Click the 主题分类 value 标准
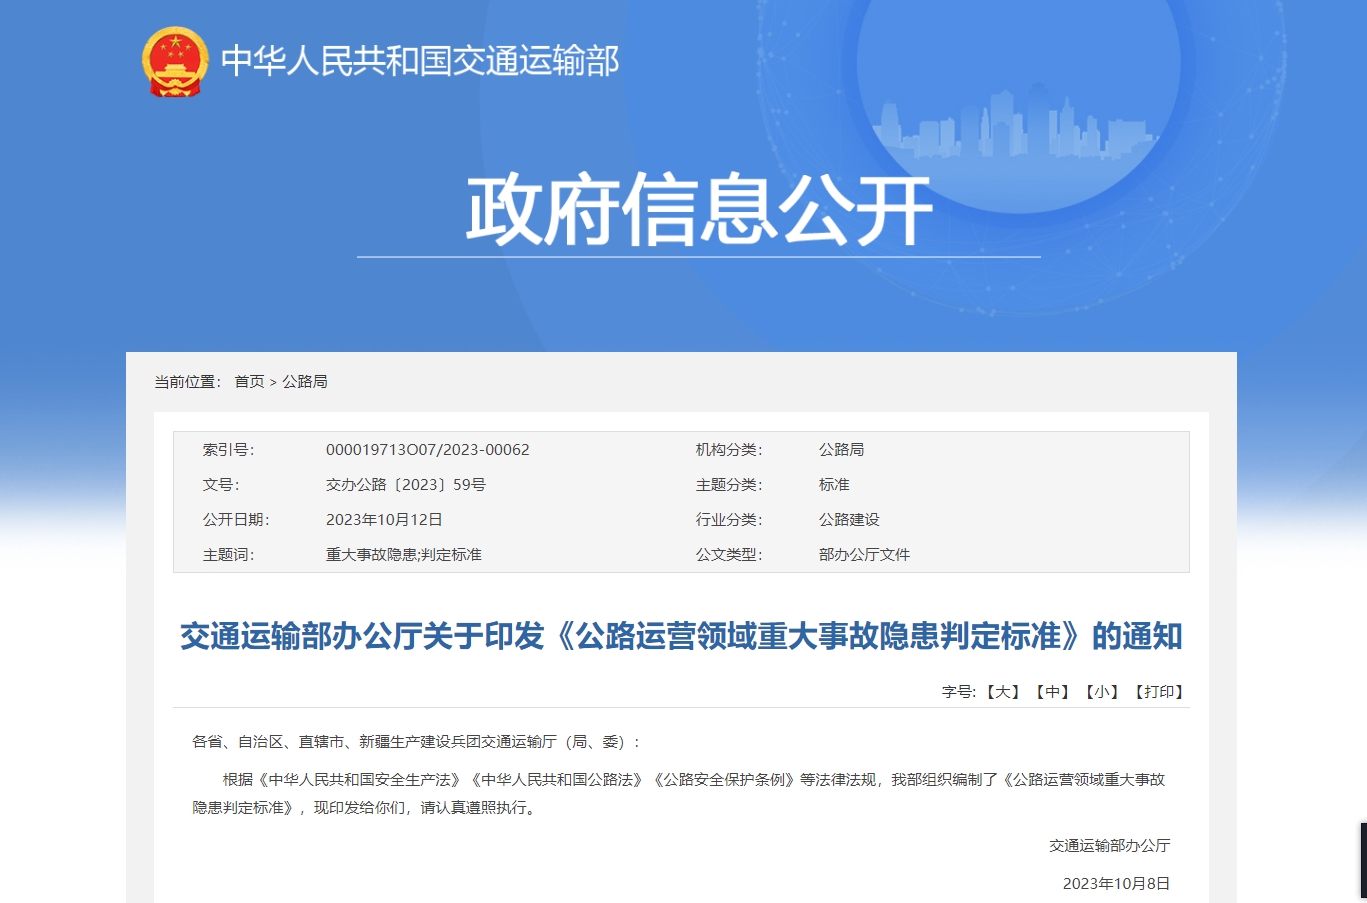The image size is (1367, 903). pos(834,485)
